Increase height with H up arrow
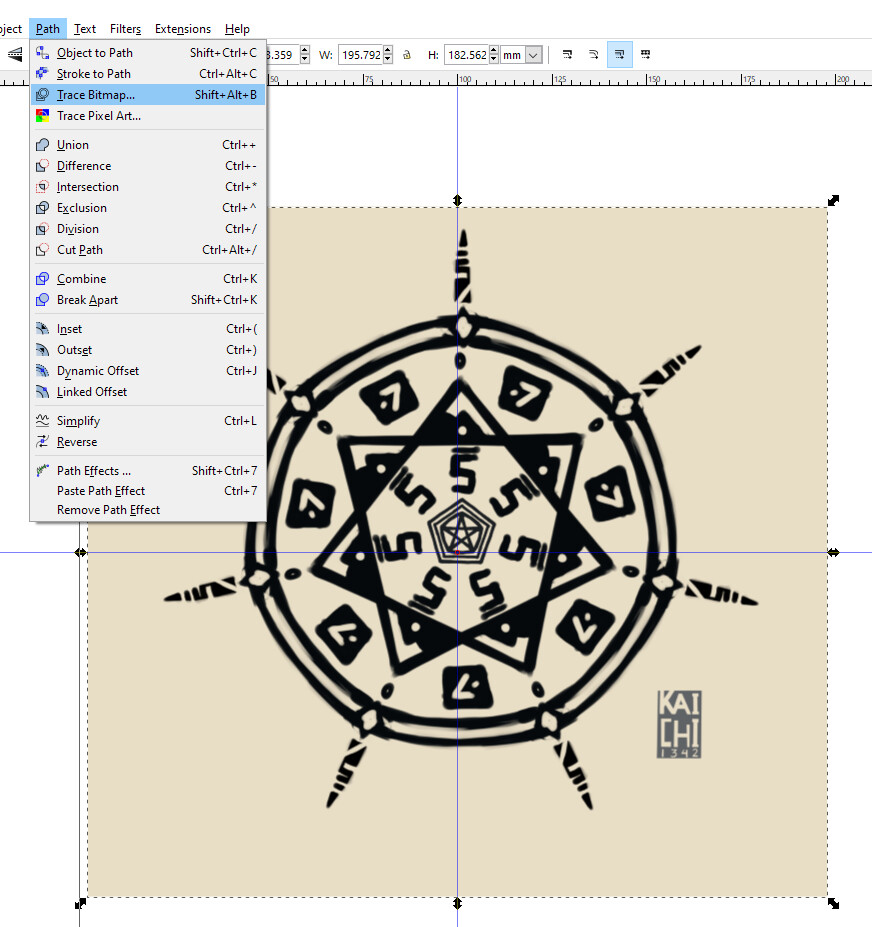The image size is (872, 927). [494, 50]
